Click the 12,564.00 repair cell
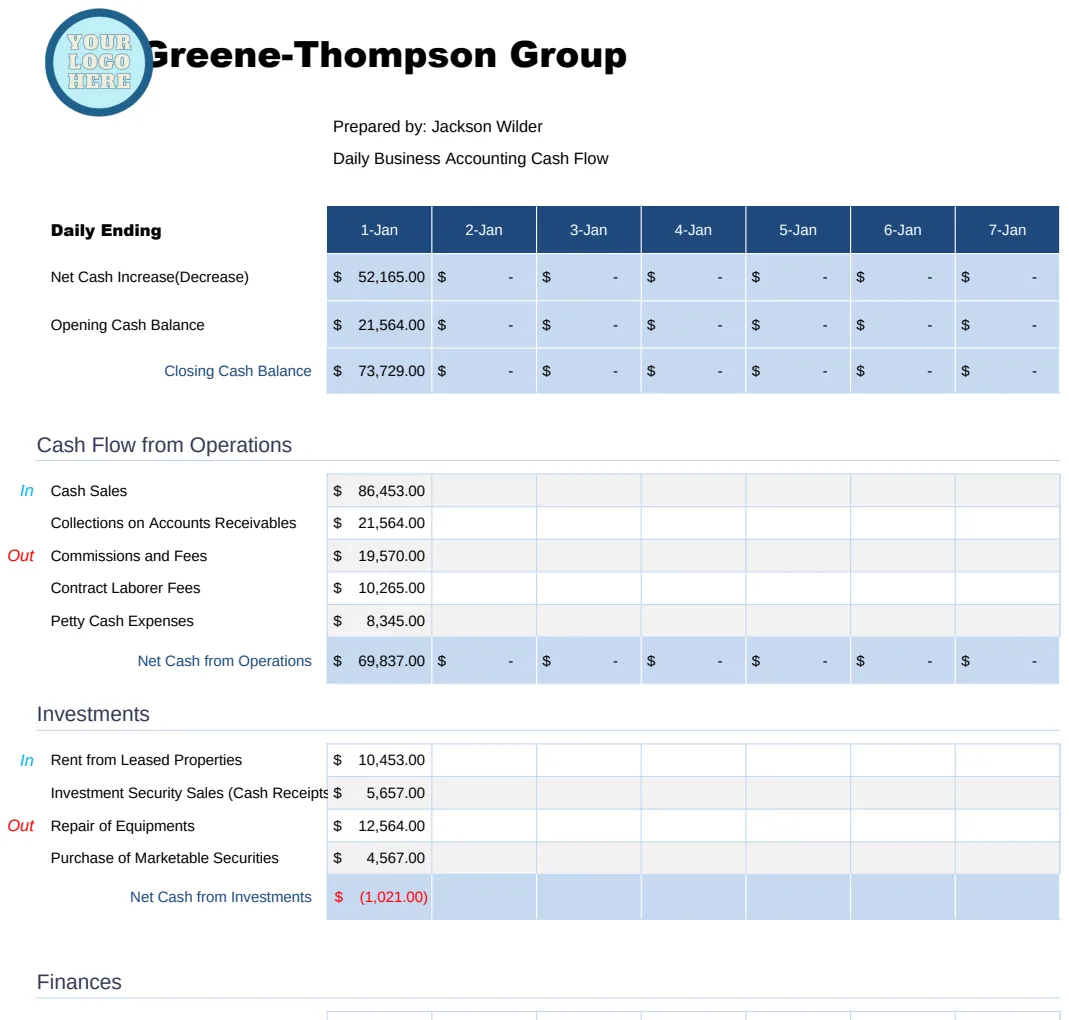 pos(379,826)
